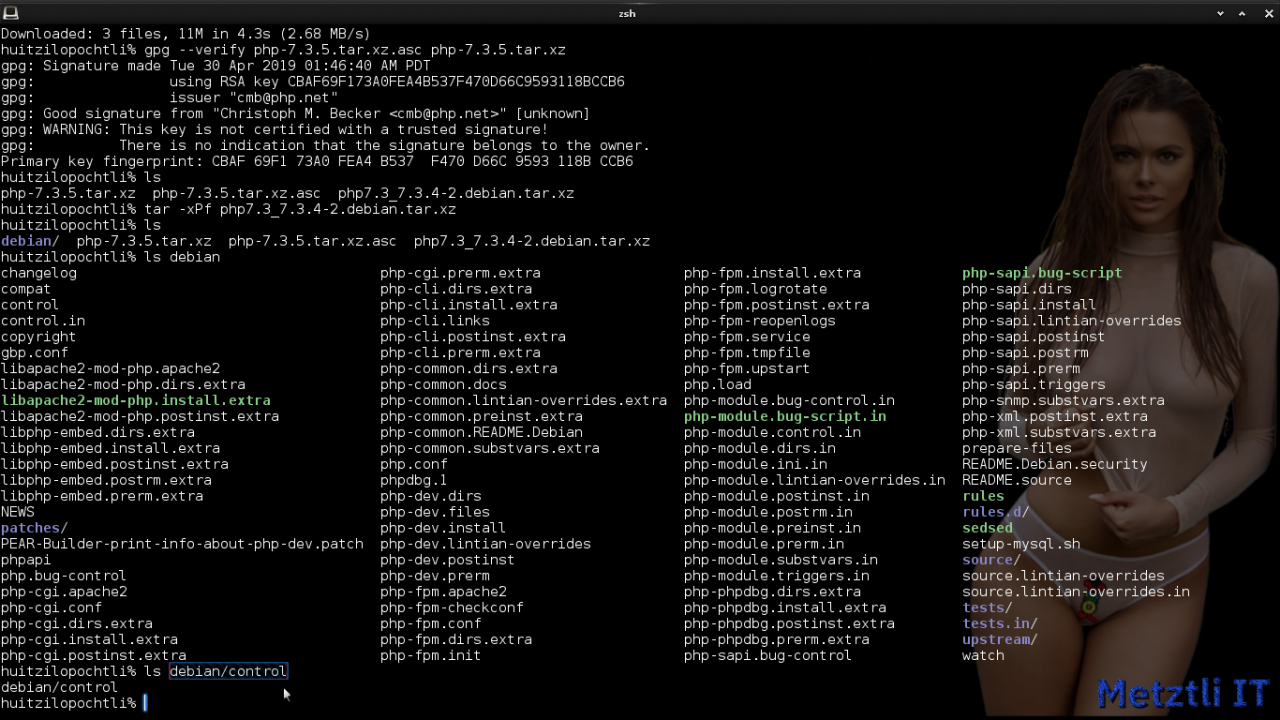Click the 'control.in' file name
1280x720 pixels.
coord(43,321)
